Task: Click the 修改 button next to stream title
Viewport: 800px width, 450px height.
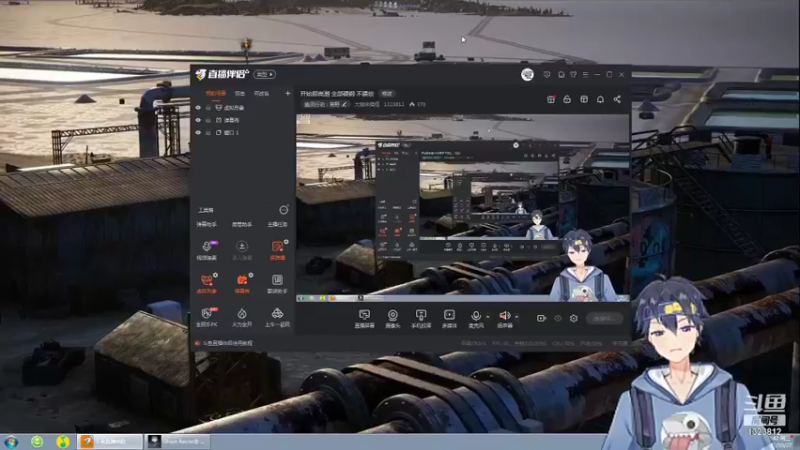Action: tap(387, 94)
